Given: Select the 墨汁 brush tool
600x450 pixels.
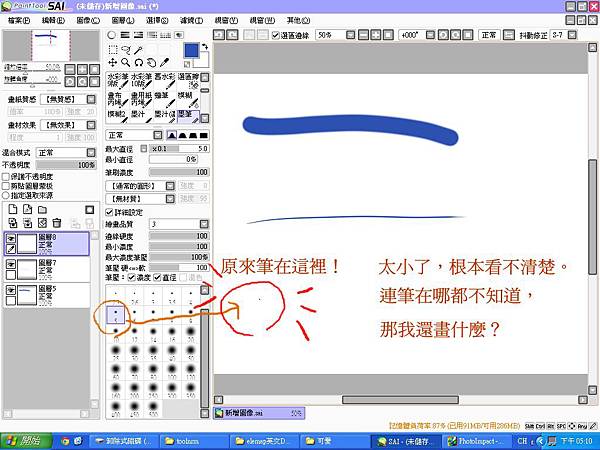Looking at the screenshot, I should tap(141, 117).
